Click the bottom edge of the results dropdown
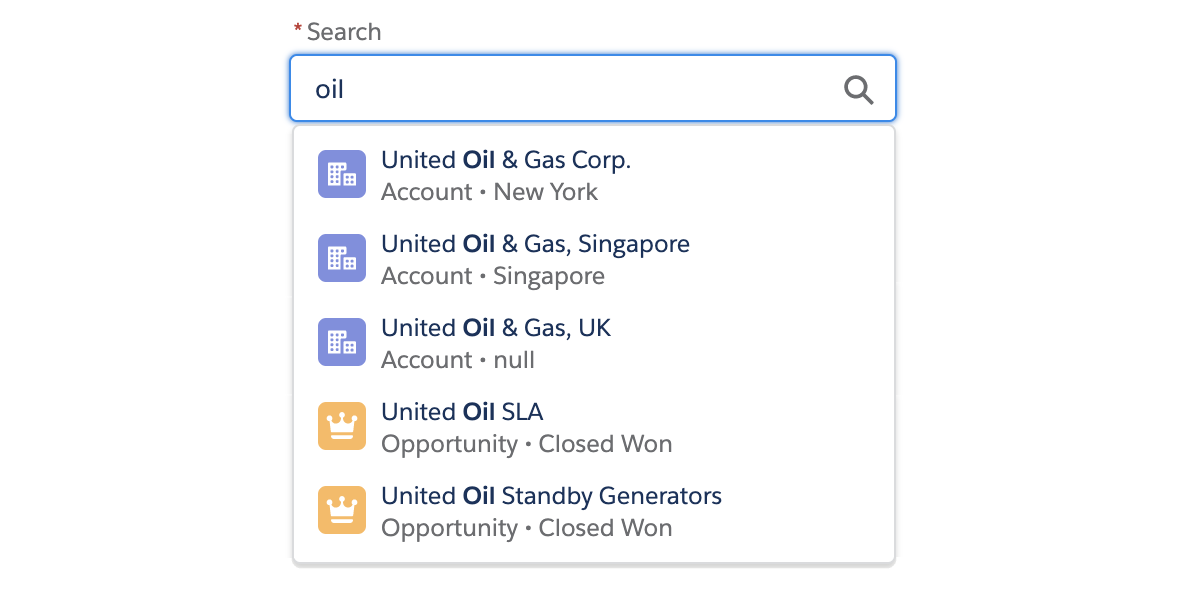The height and width of the screenshot is (598, 1196). [593, 563]
